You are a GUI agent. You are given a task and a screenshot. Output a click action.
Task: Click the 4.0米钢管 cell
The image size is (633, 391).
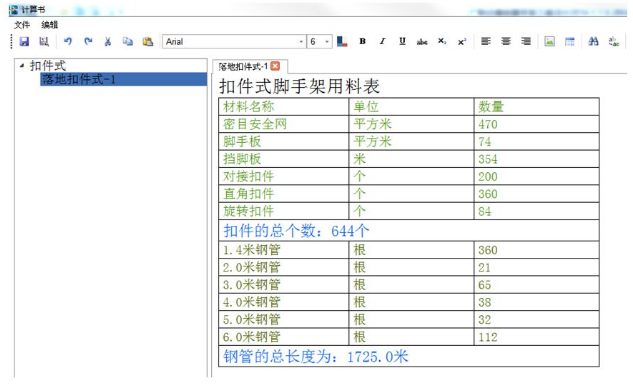pyautogui.click(x=283, y=302)
